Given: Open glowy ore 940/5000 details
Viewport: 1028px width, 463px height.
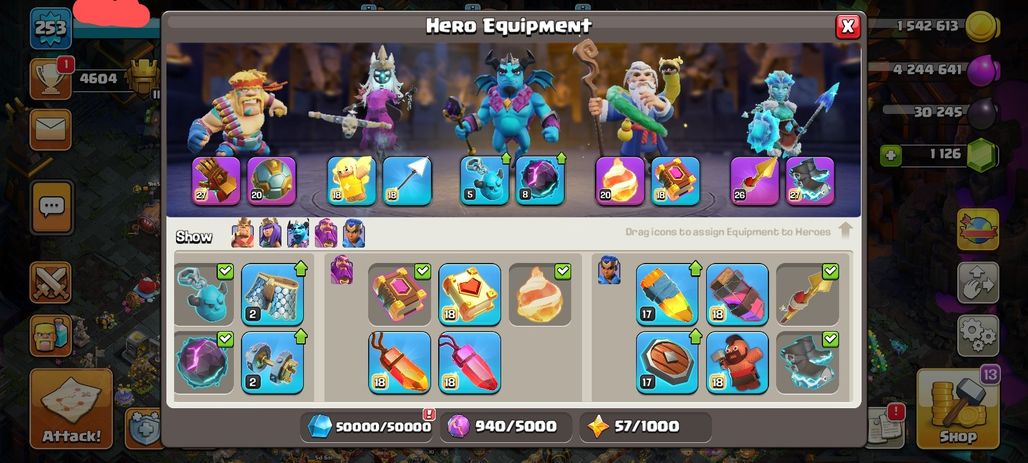Looking at the screenshot, I should click(506, 426).
